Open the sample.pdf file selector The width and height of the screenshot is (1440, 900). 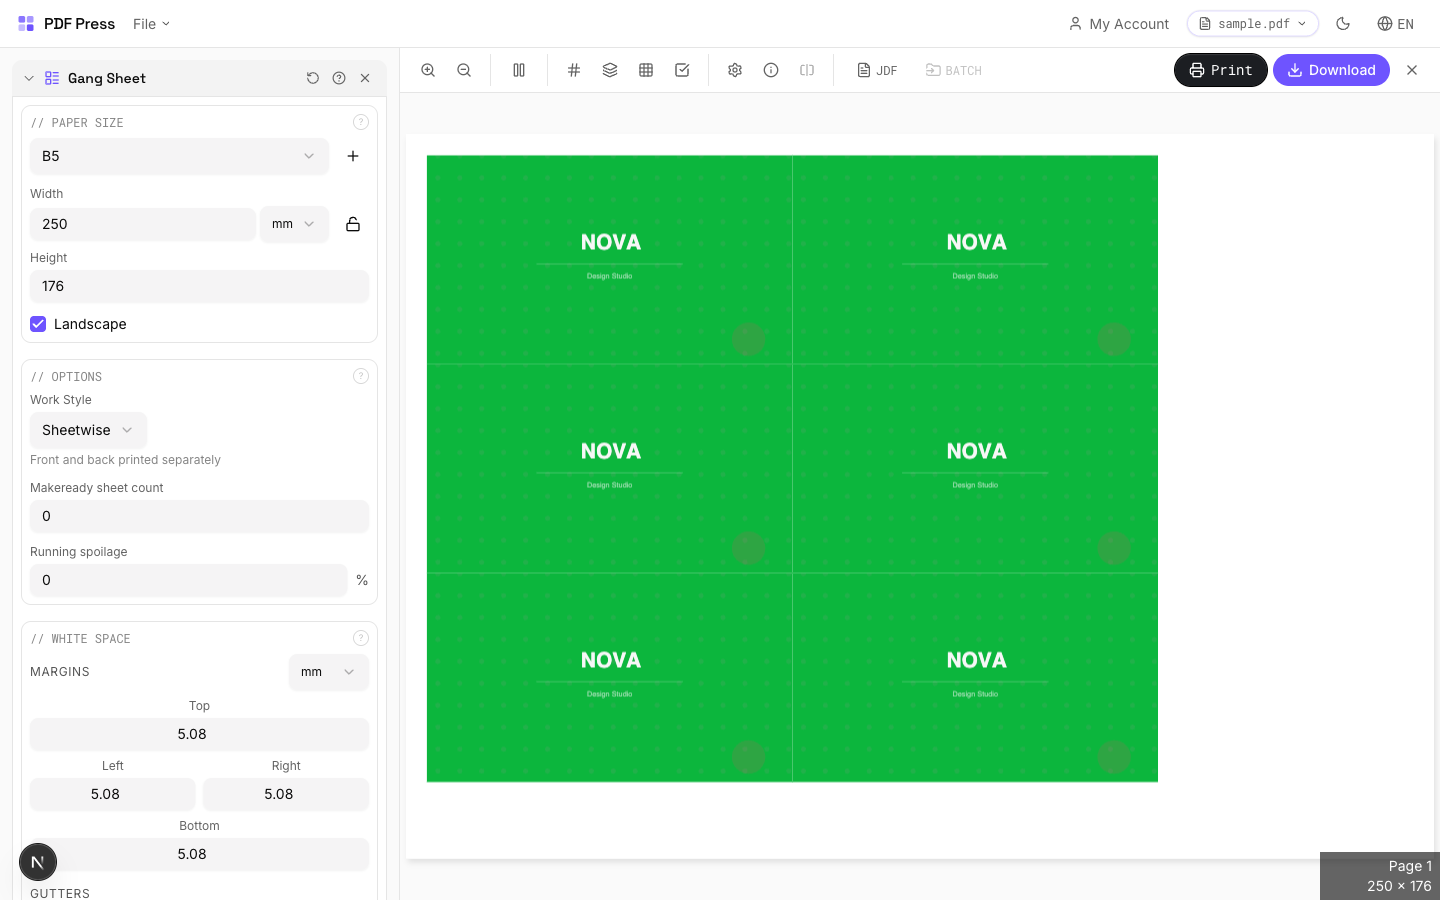1252,23
